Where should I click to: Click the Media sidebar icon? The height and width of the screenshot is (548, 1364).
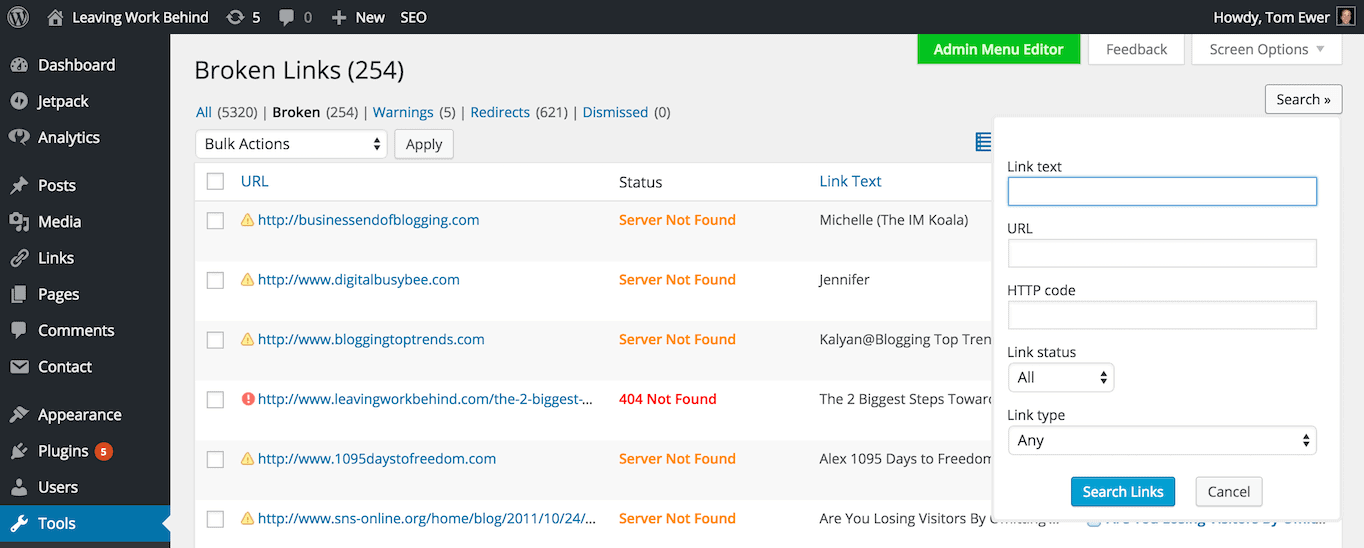point(19,221)
